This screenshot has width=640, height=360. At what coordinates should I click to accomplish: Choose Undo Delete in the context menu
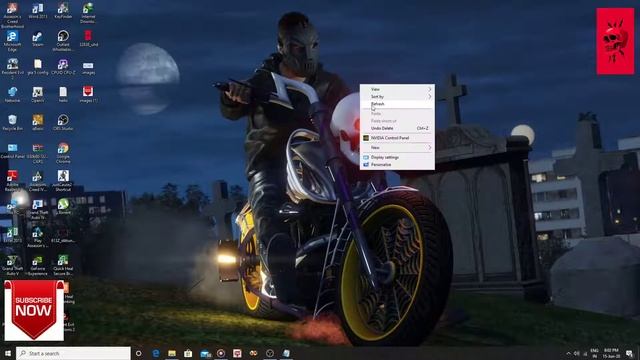click(x=397, y=128)
